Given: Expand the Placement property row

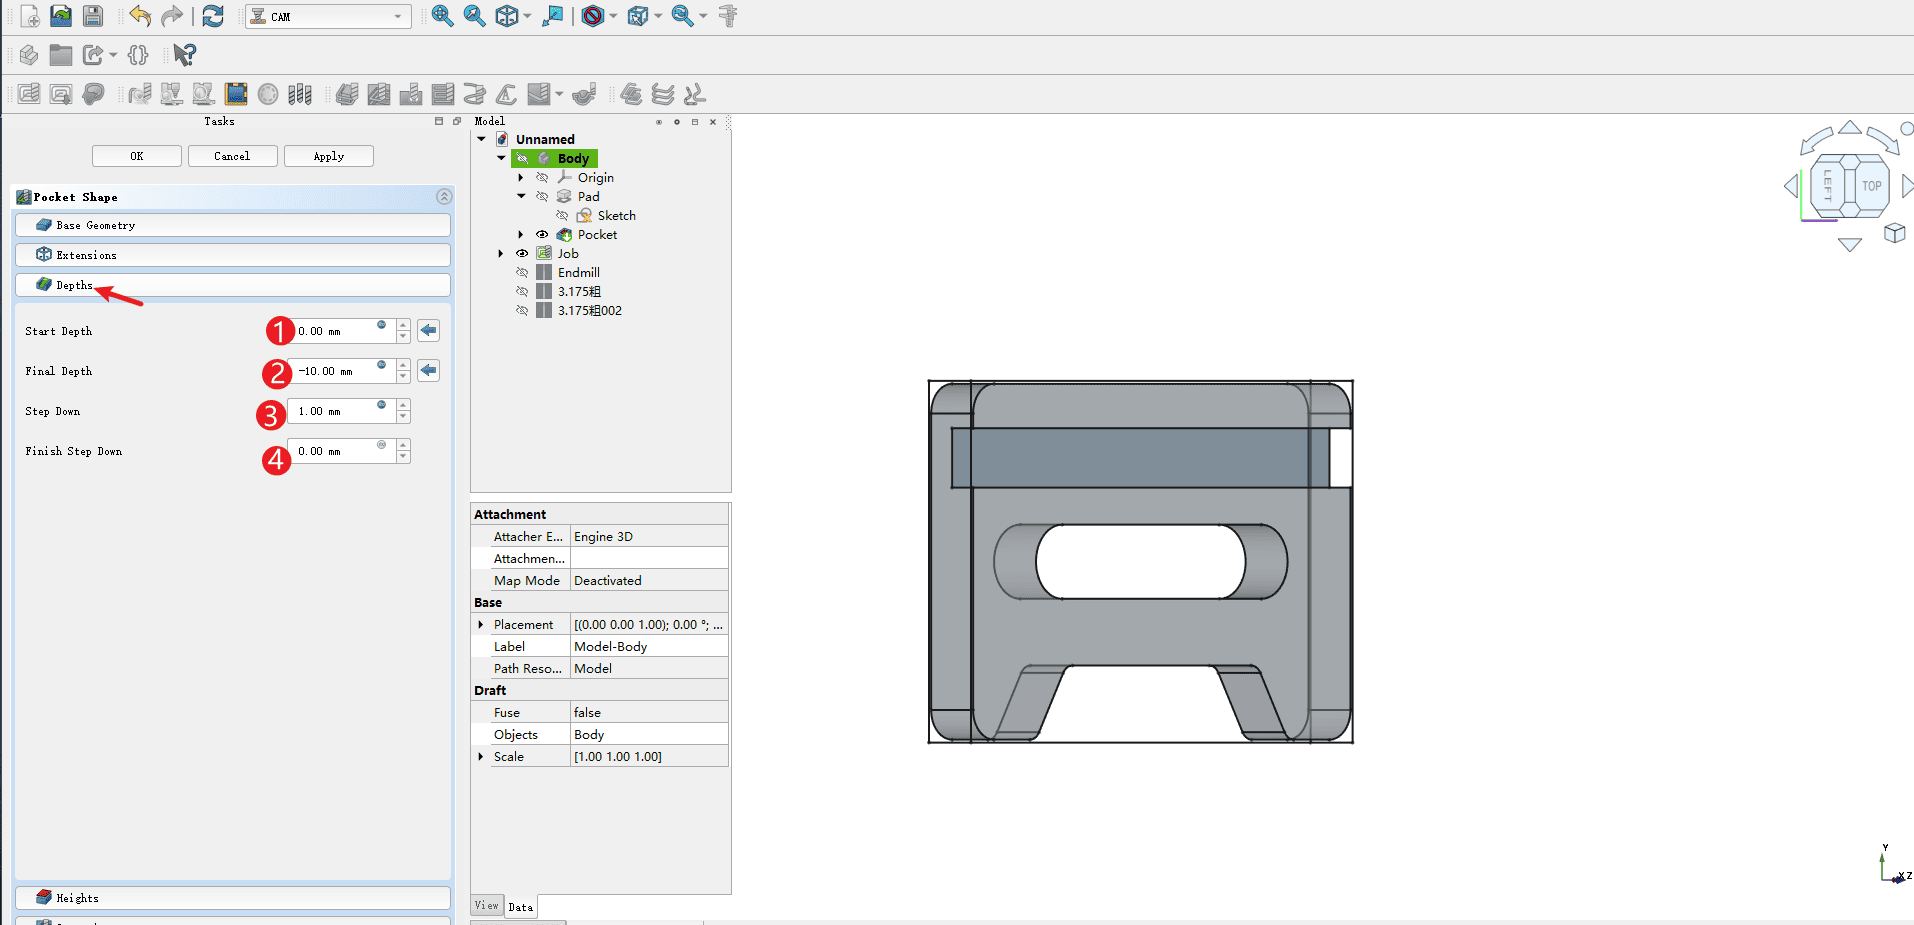Looking at the screenshot, I should click(481, 624).
